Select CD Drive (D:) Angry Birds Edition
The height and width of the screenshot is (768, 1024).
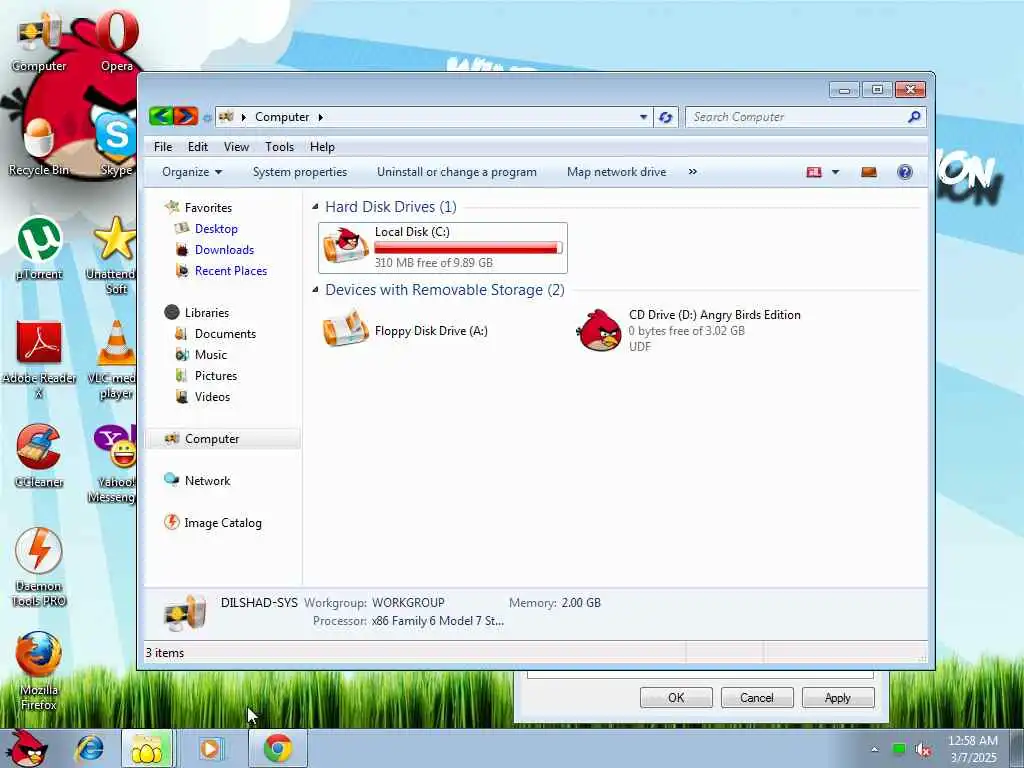pyautogui.click(x=690, y=330)
